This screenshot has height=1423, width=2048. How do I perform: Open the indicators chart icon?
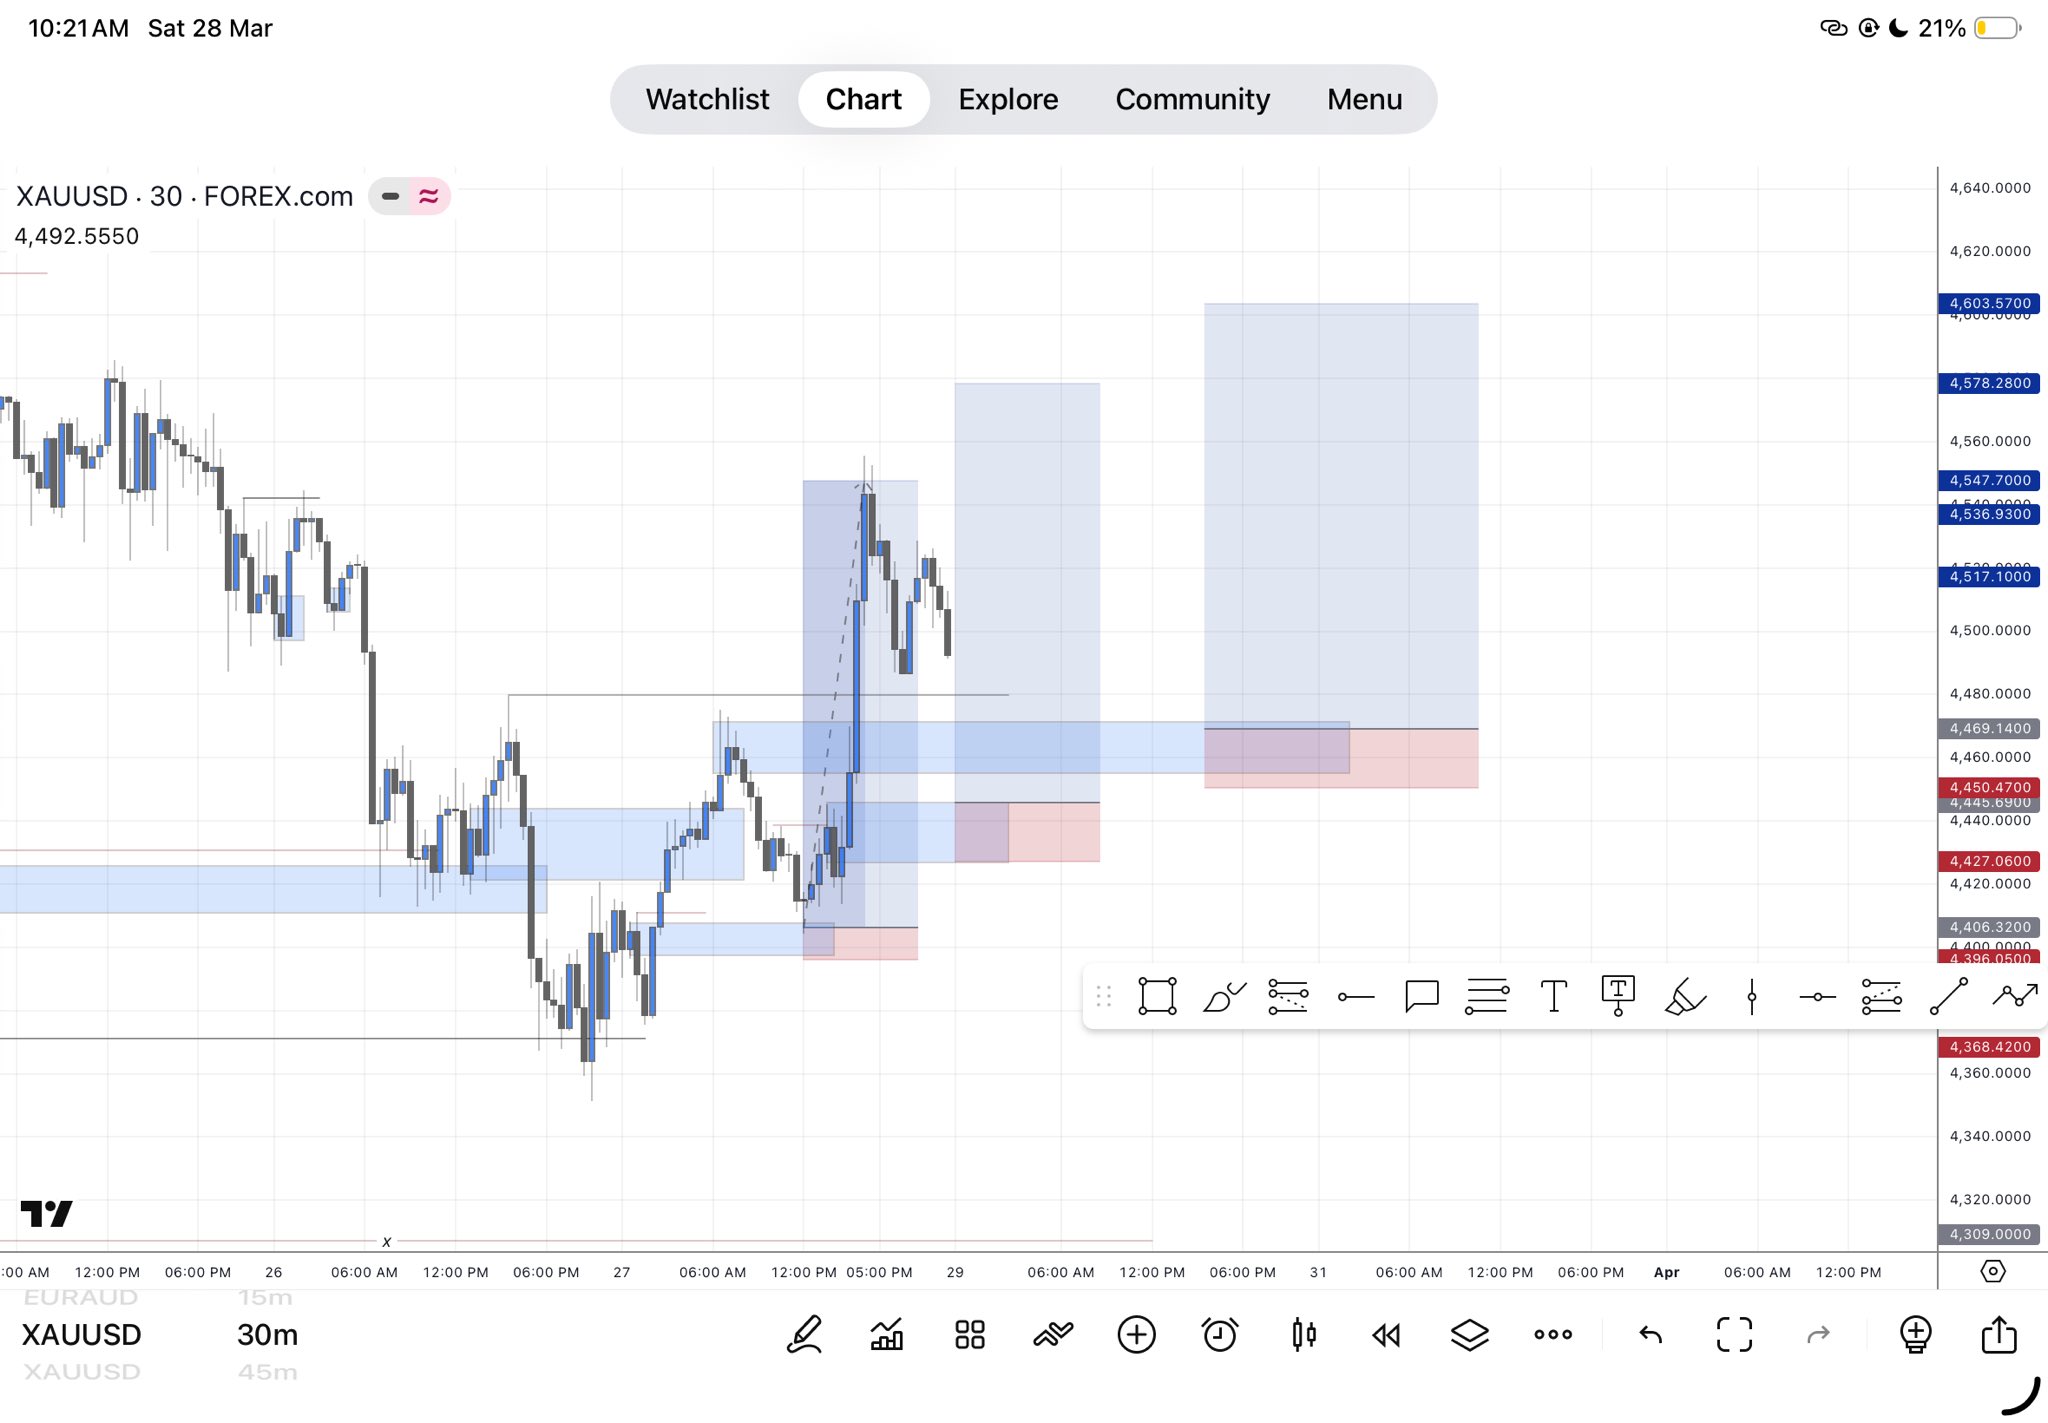click(x=887, y=1334)
